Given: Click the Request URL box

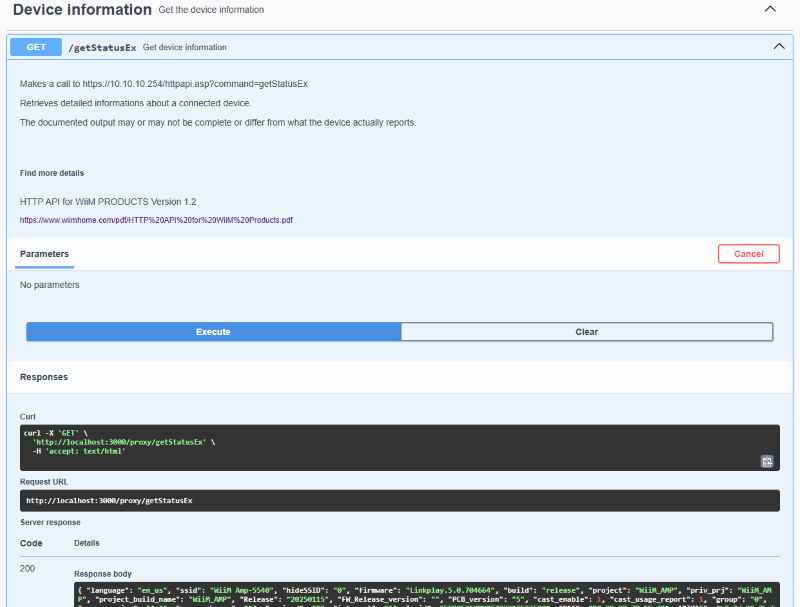Looking at the screenshot, I should point(399,501).
